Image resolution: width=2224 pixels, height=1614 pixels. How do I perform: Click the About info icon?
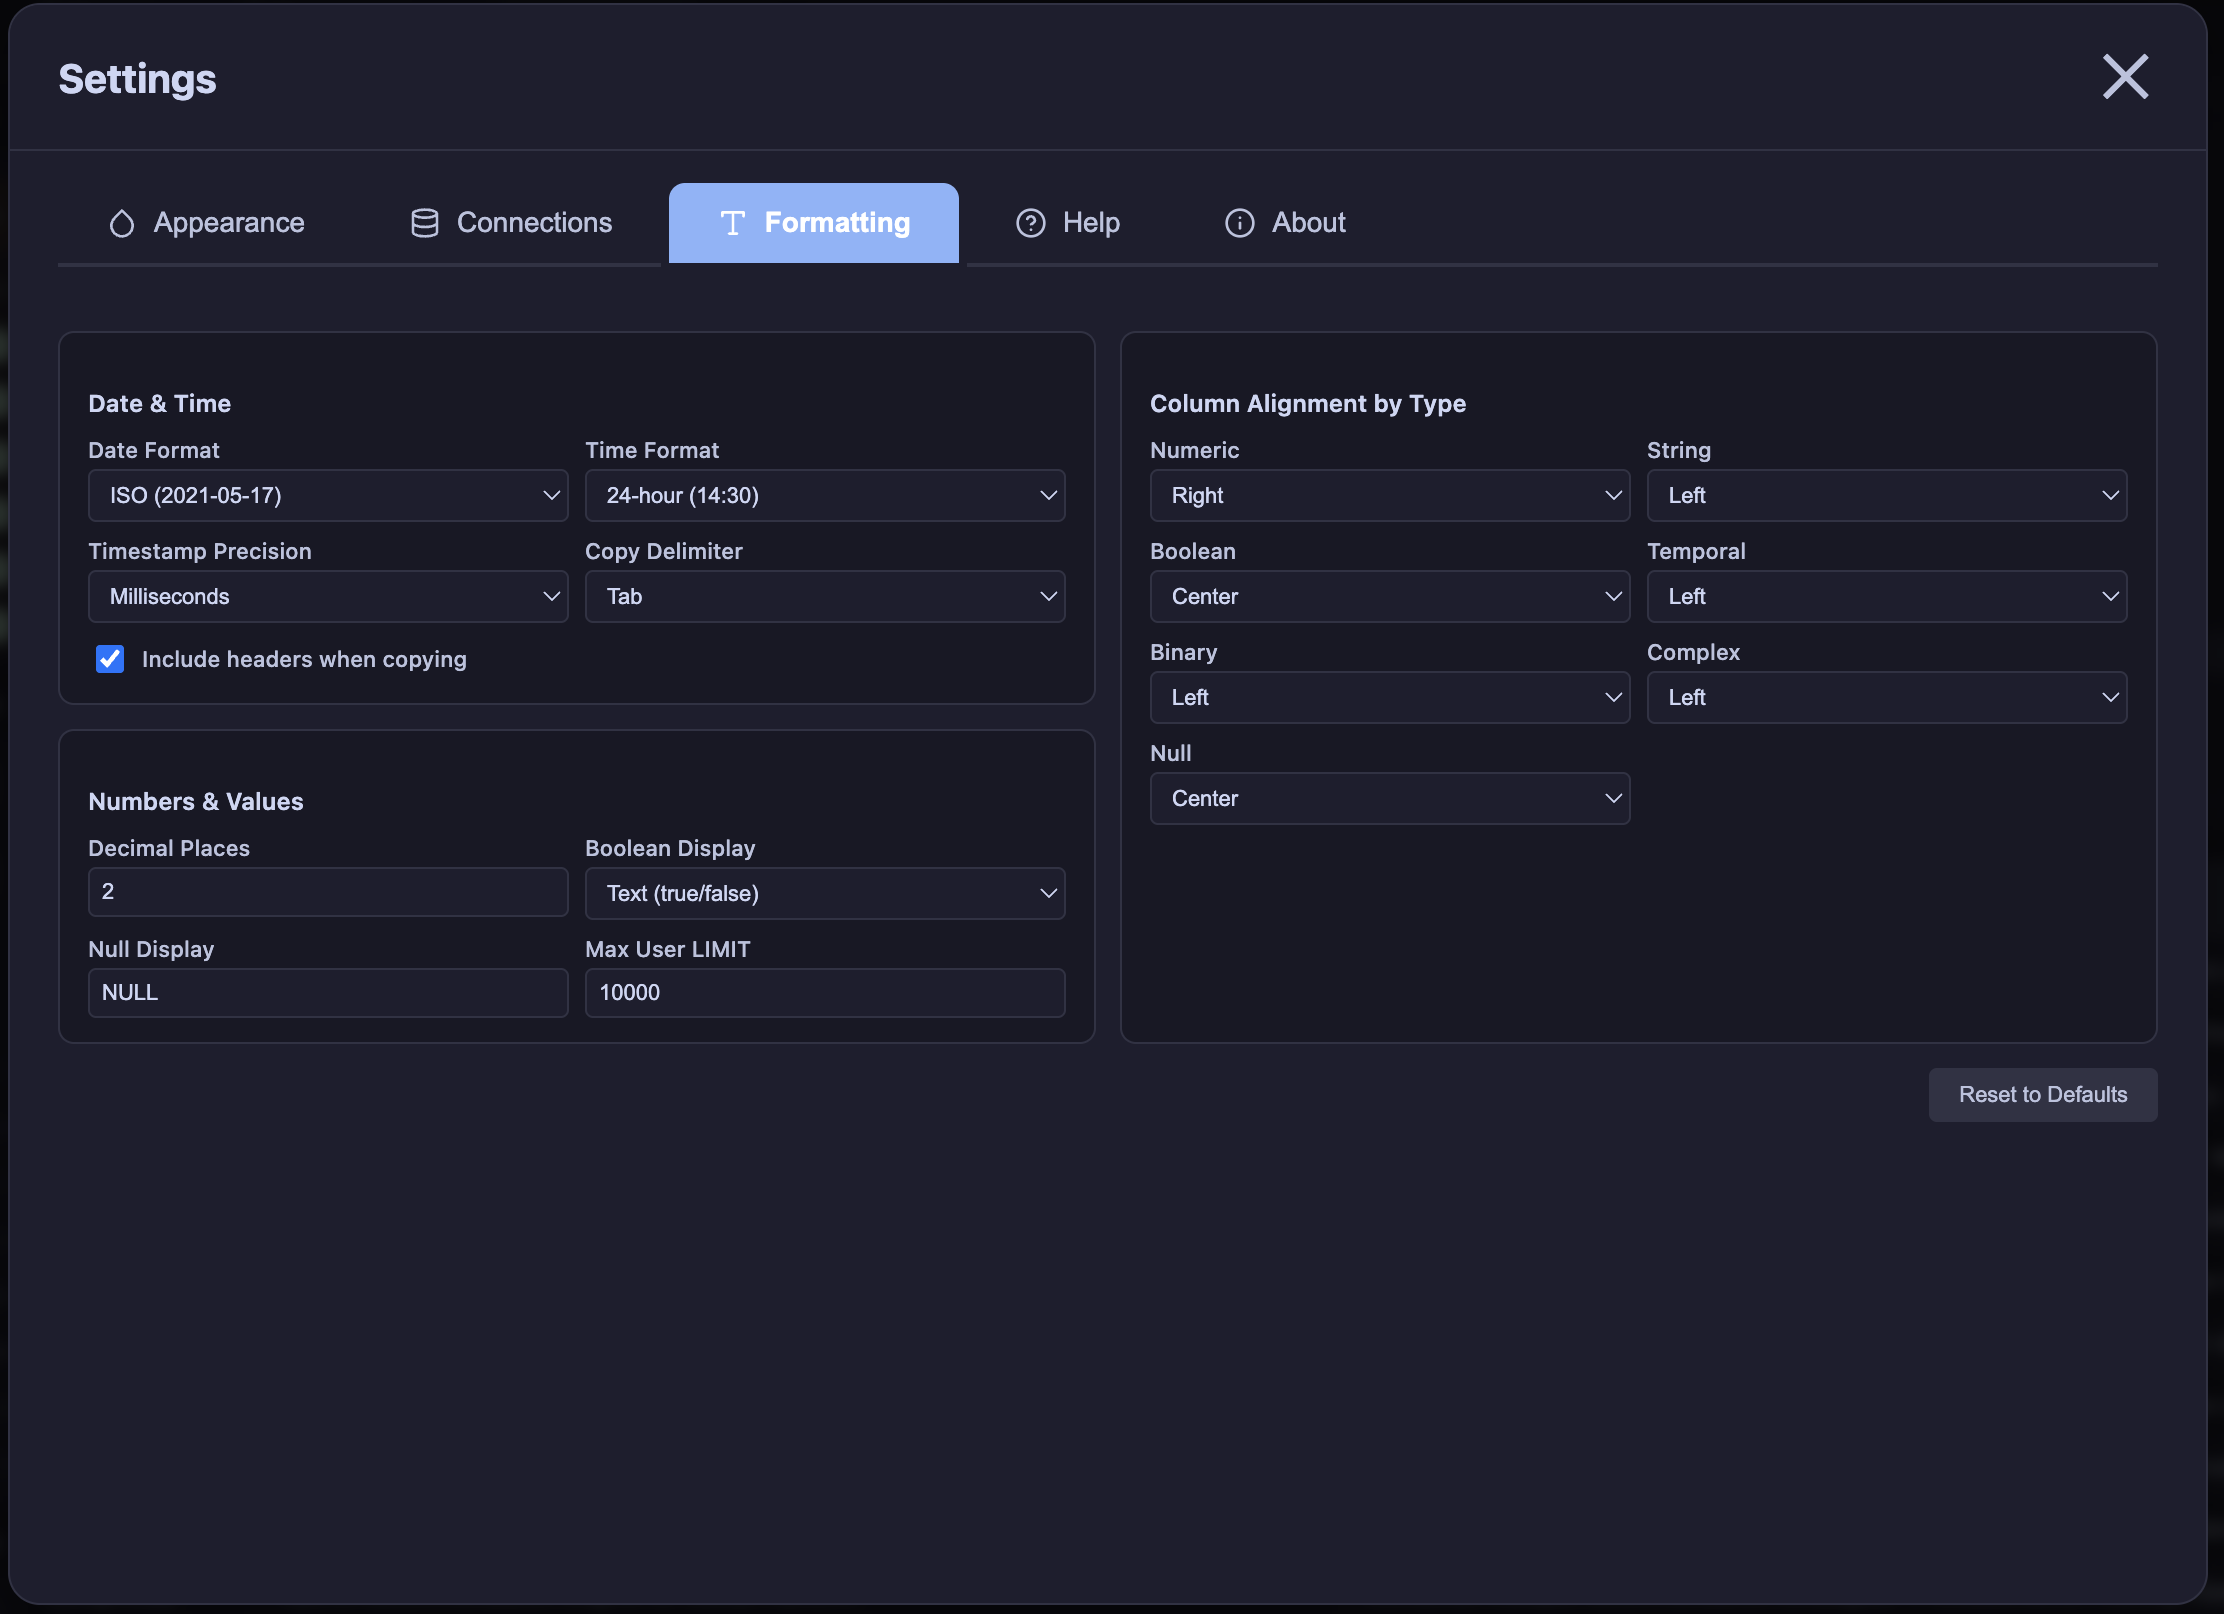click(1239, 223)
